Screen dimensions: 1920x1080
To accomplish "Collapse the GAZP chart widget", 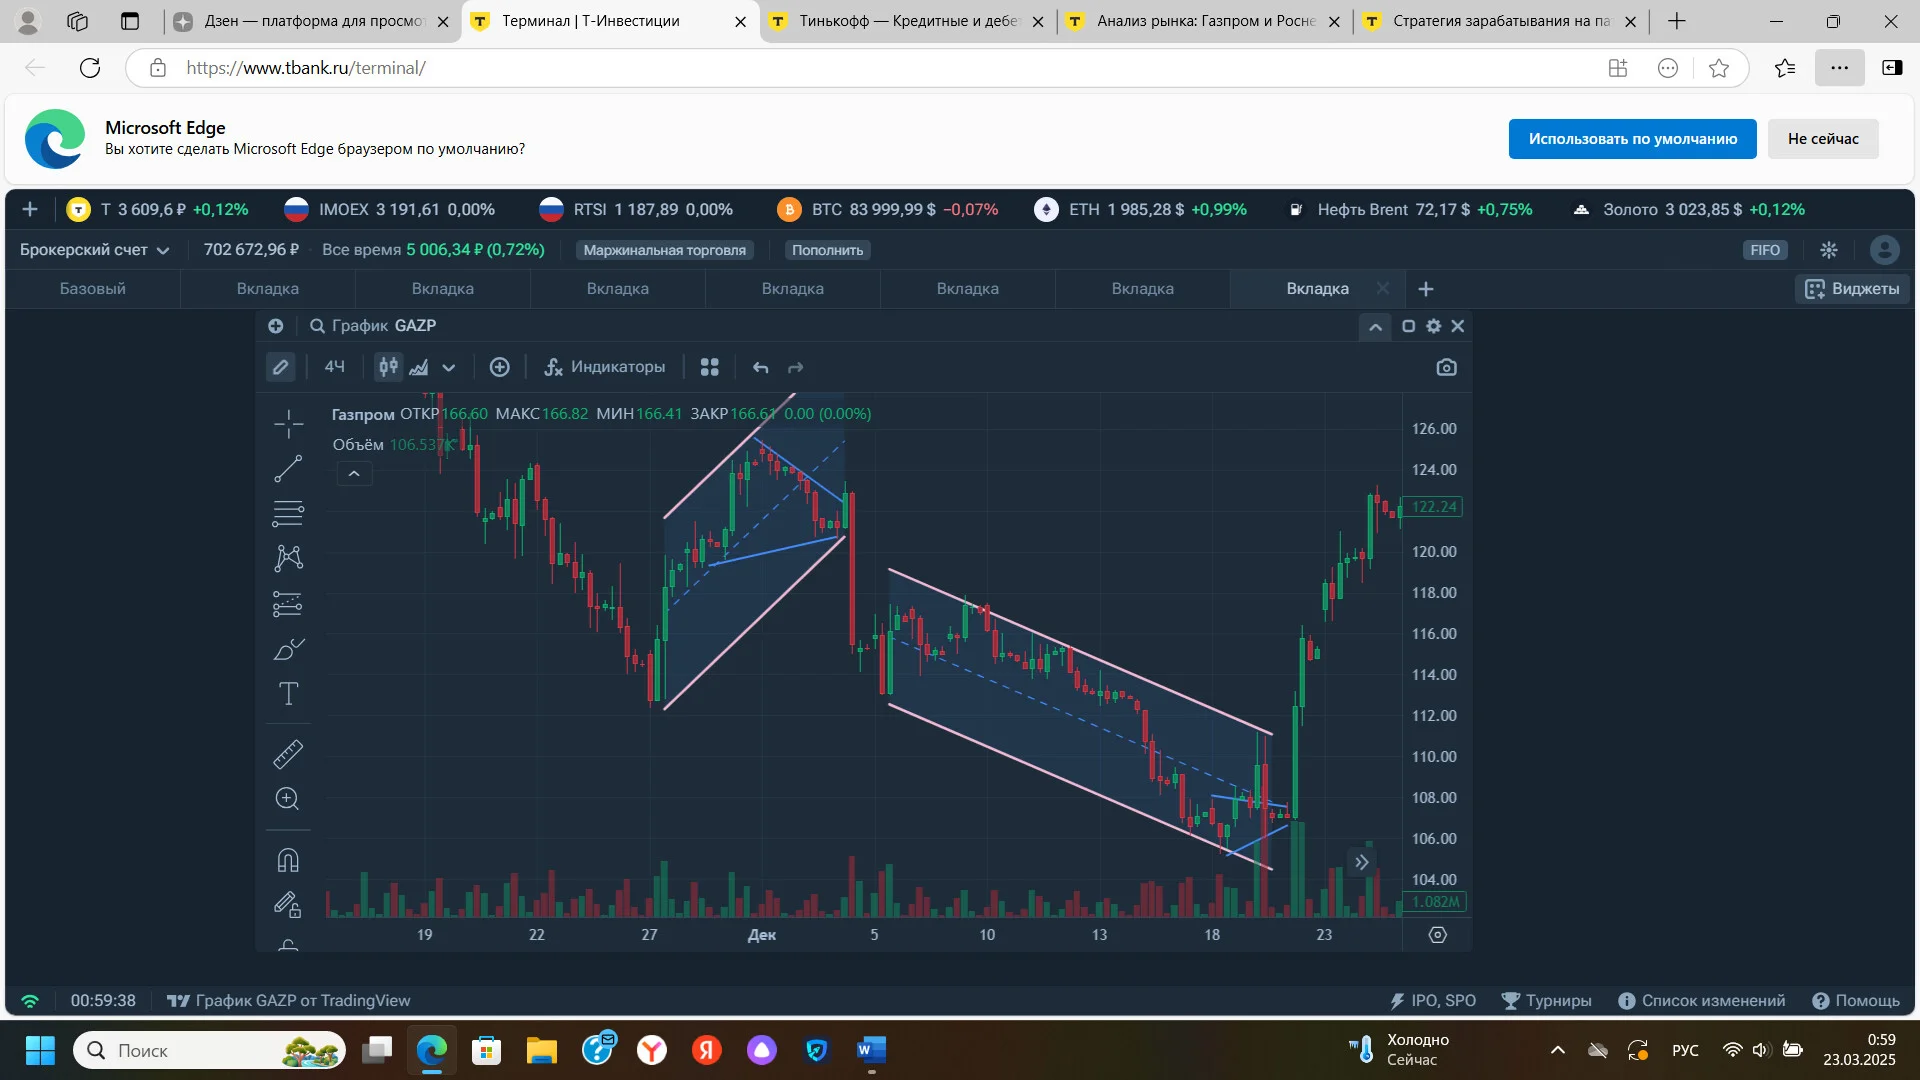I will pos(1375,326).
